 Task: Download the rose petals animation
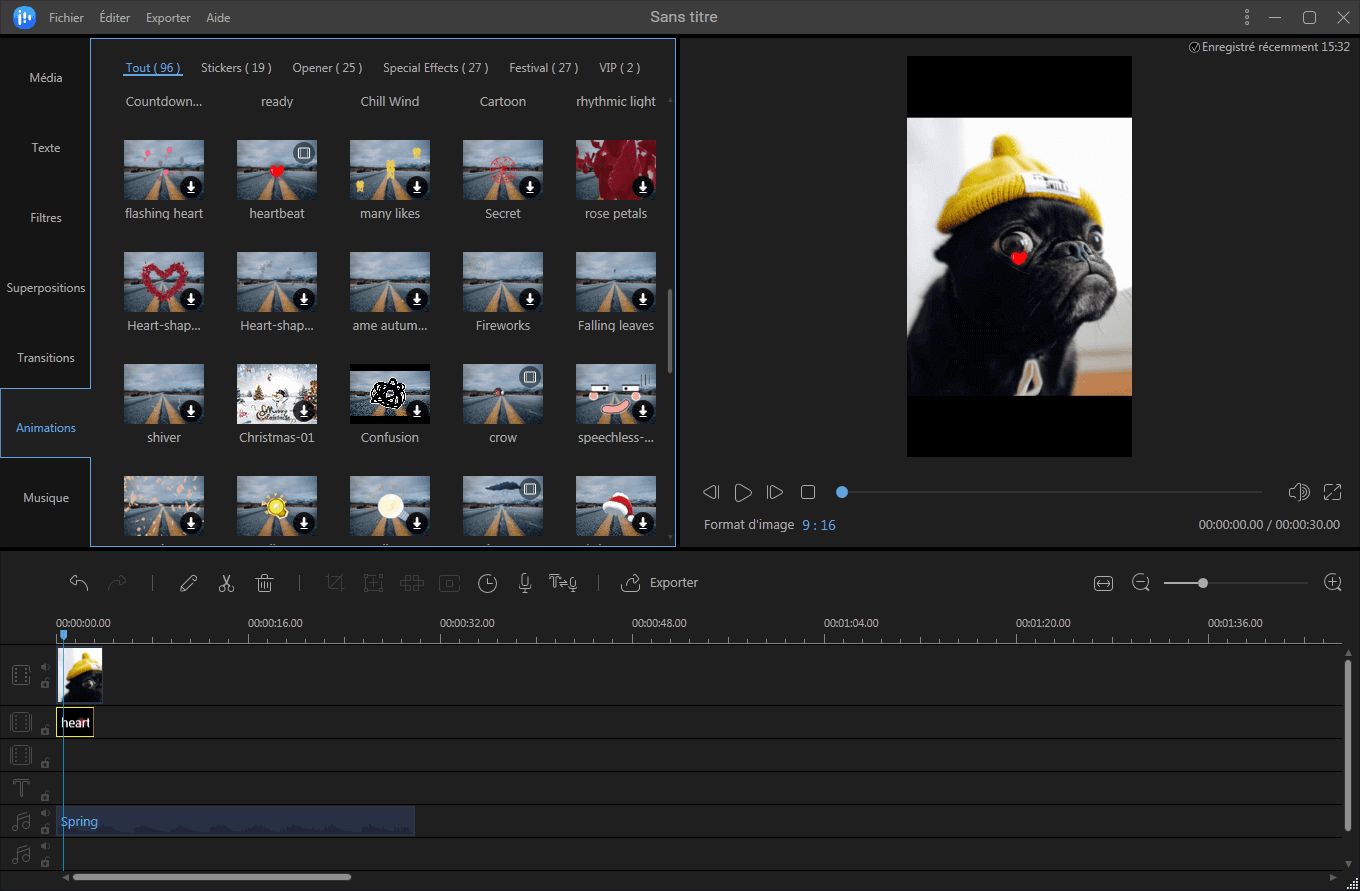pyautogui.click(x=643, y=187)
